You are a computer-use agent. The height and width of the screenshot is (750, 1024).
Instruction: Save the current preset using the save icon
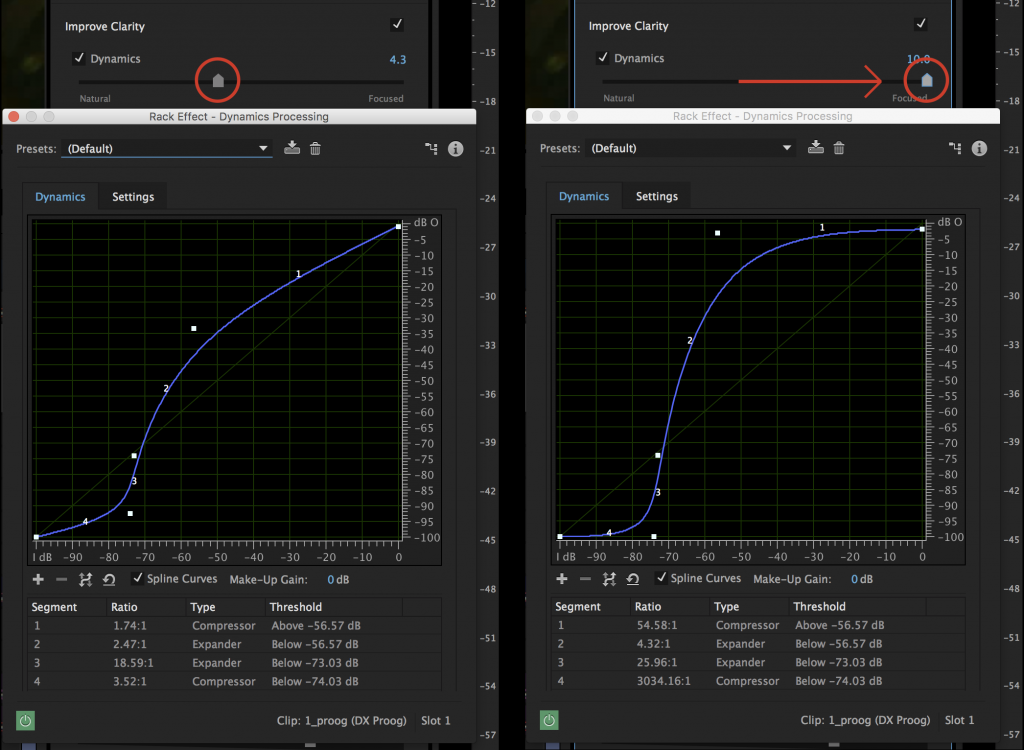tap(291, 148)
